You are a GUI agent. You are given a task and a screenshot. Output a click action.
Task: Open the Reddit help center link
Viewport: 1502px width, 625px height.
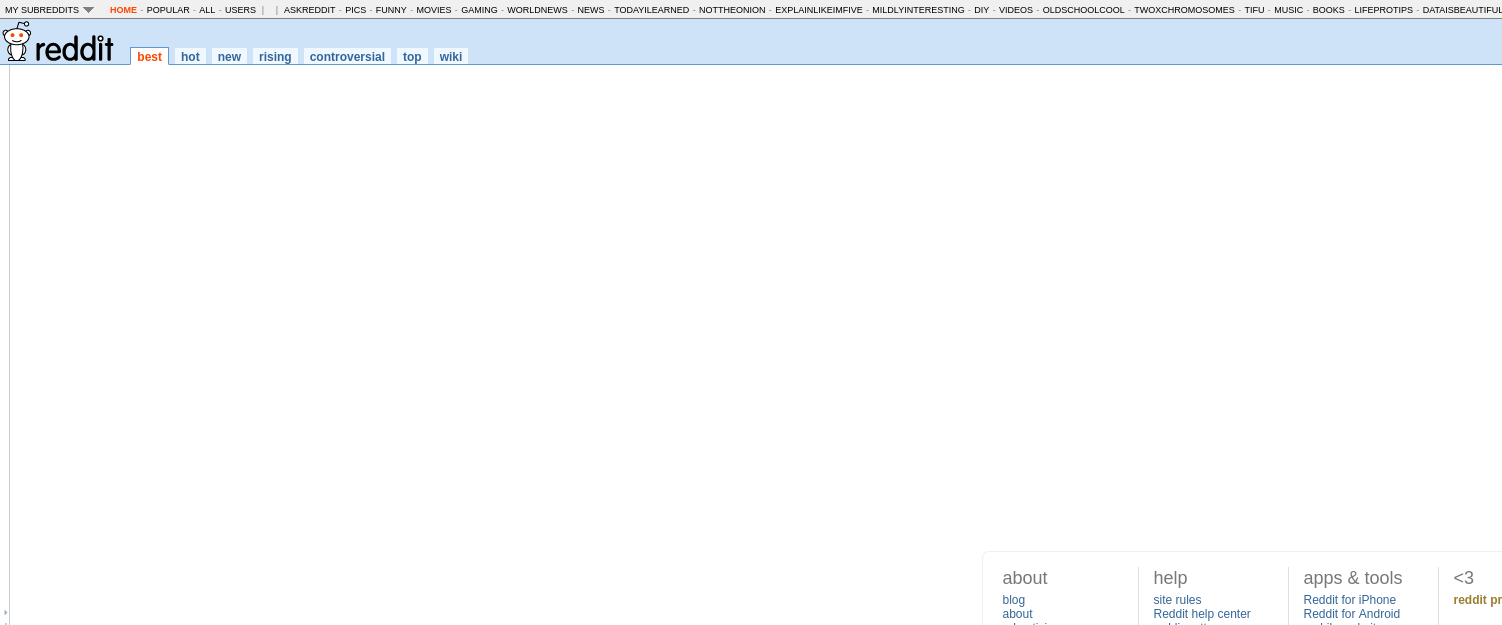click(1202, 614)
